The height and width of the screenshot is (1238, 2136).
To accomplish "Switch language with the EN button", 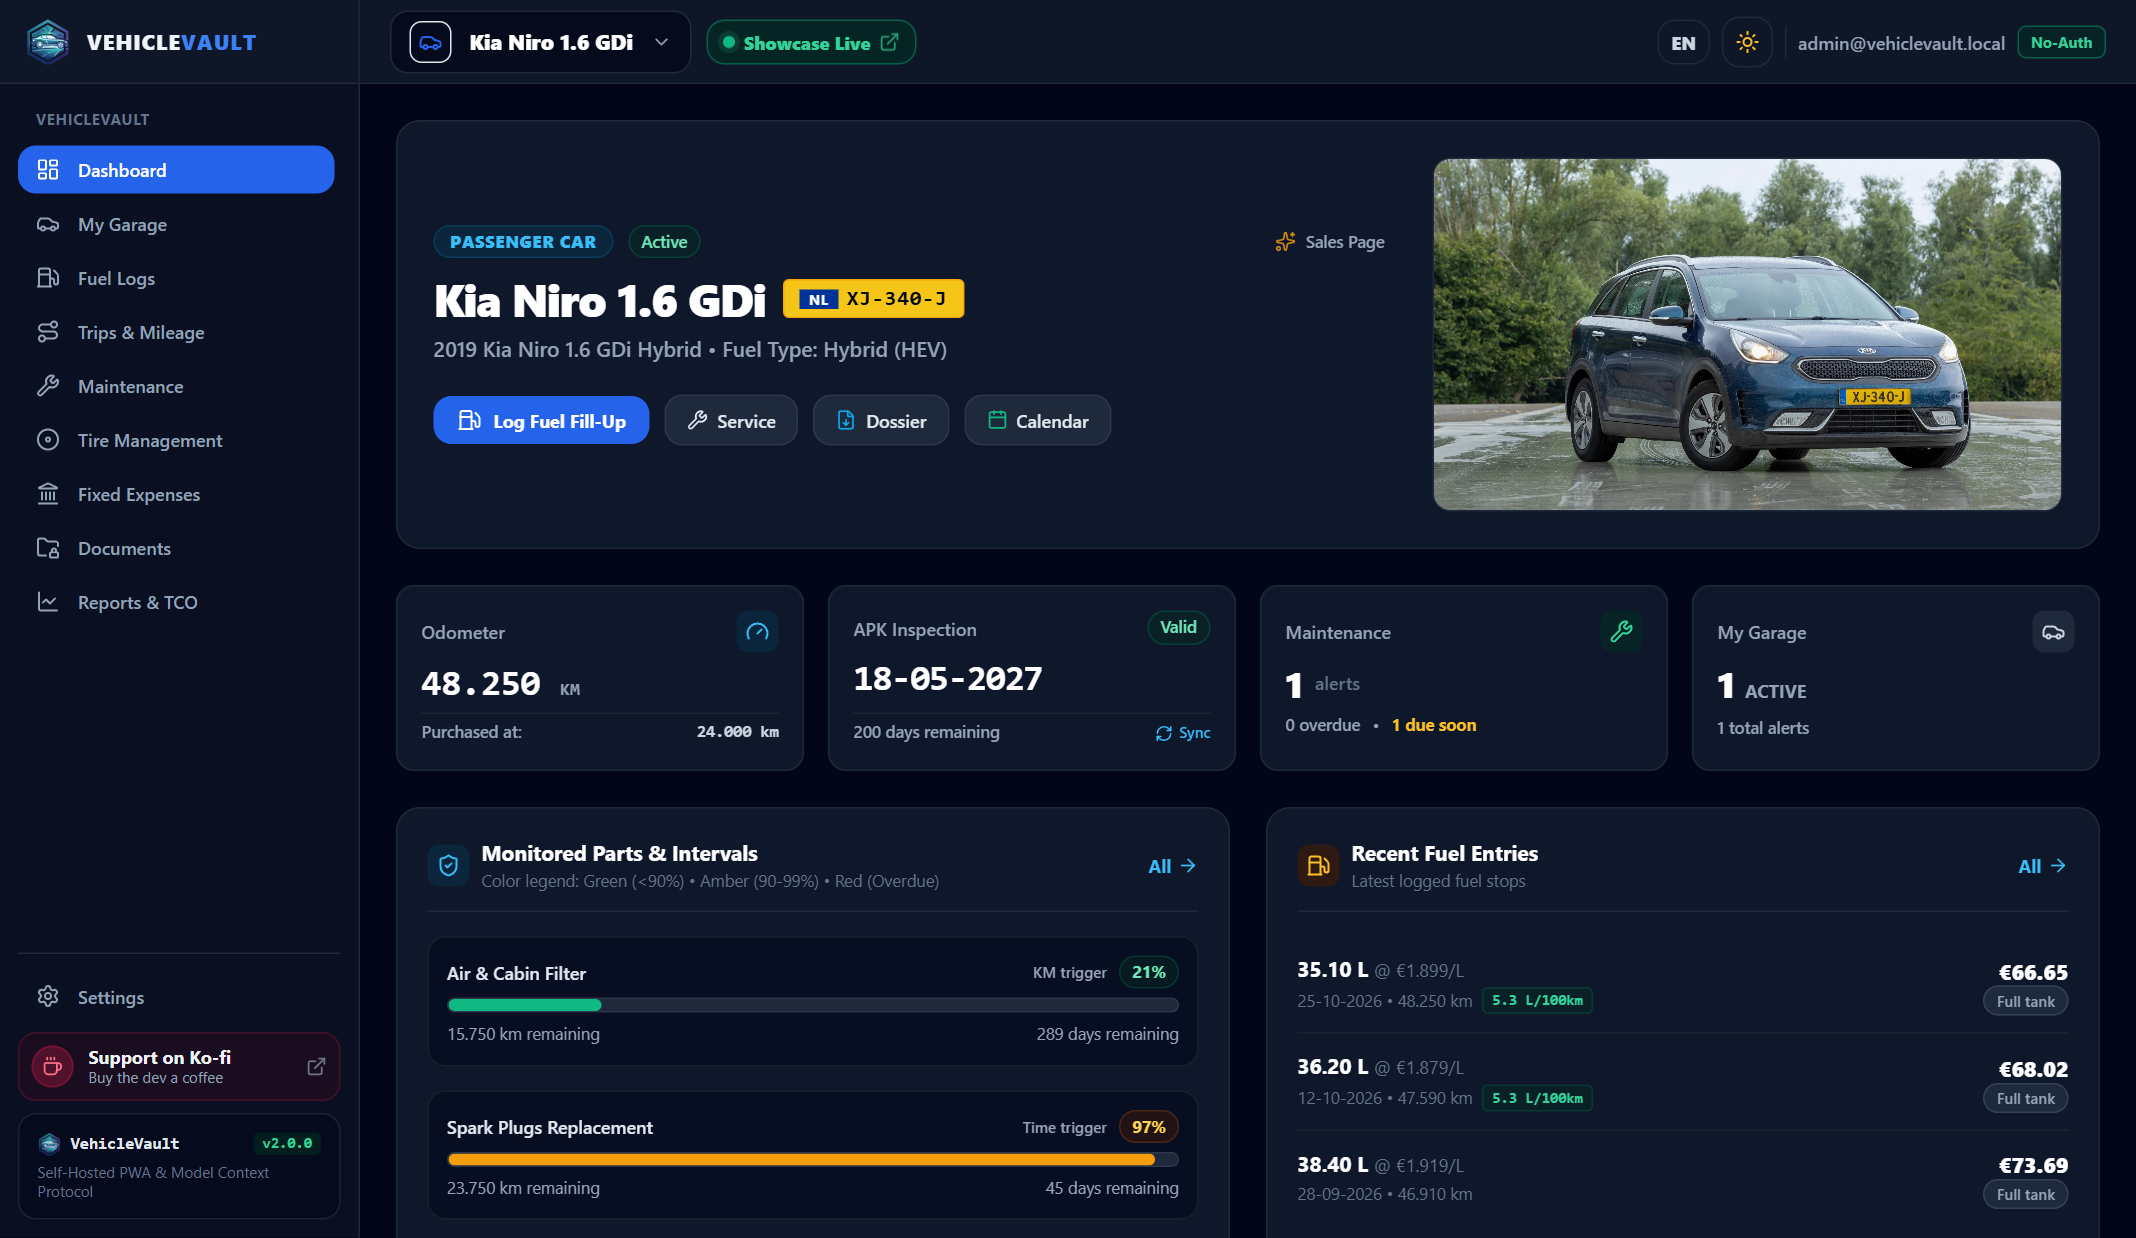I will coord(1683,43).
